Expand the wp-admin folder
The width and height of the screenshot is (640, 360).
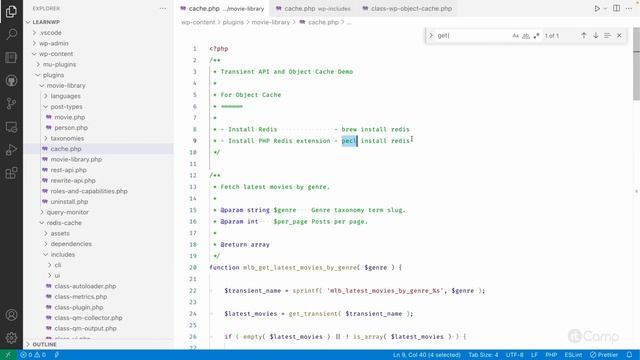pos(35,43)
